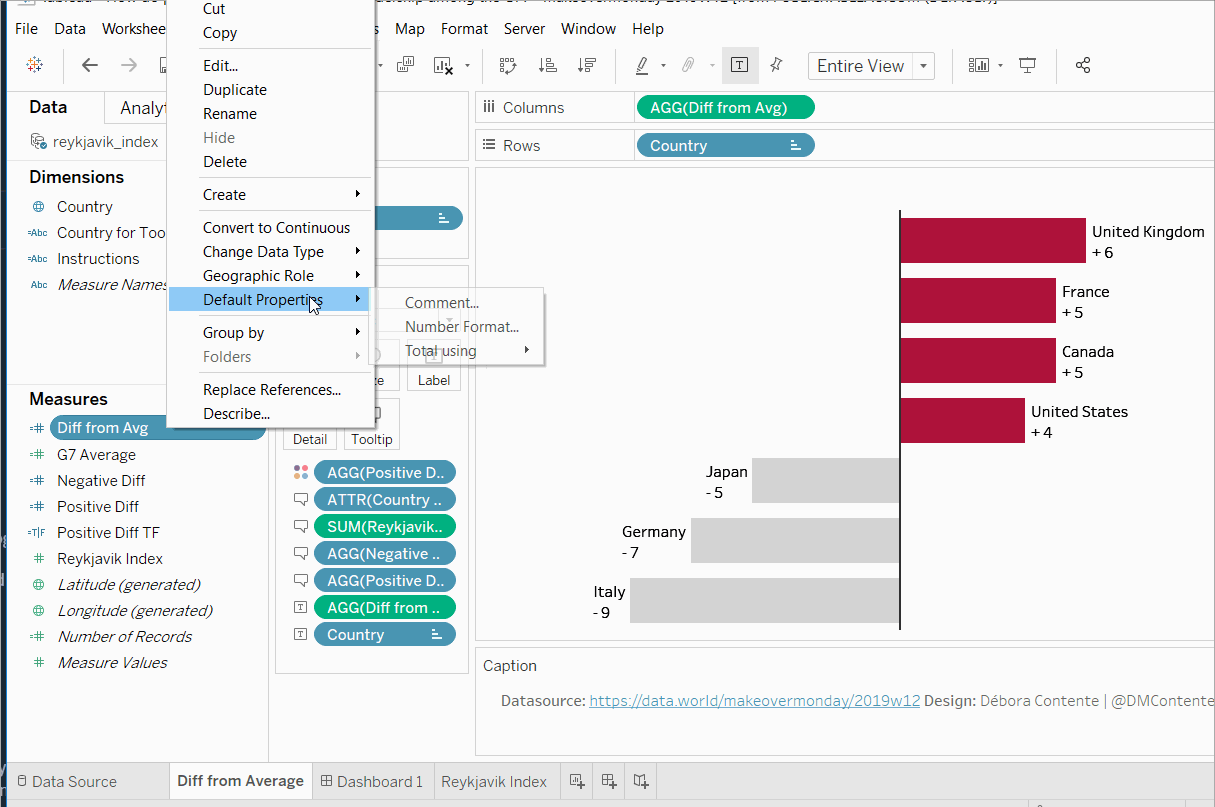
Task: Click the new worksheet icon
Action: coord(576,781)
